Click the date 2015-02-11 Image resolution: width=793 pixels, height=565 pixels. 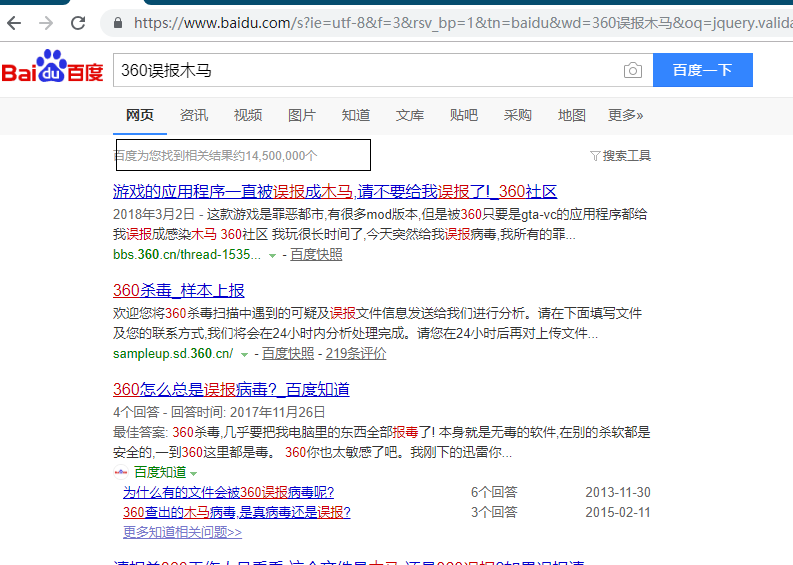(618, 512)
